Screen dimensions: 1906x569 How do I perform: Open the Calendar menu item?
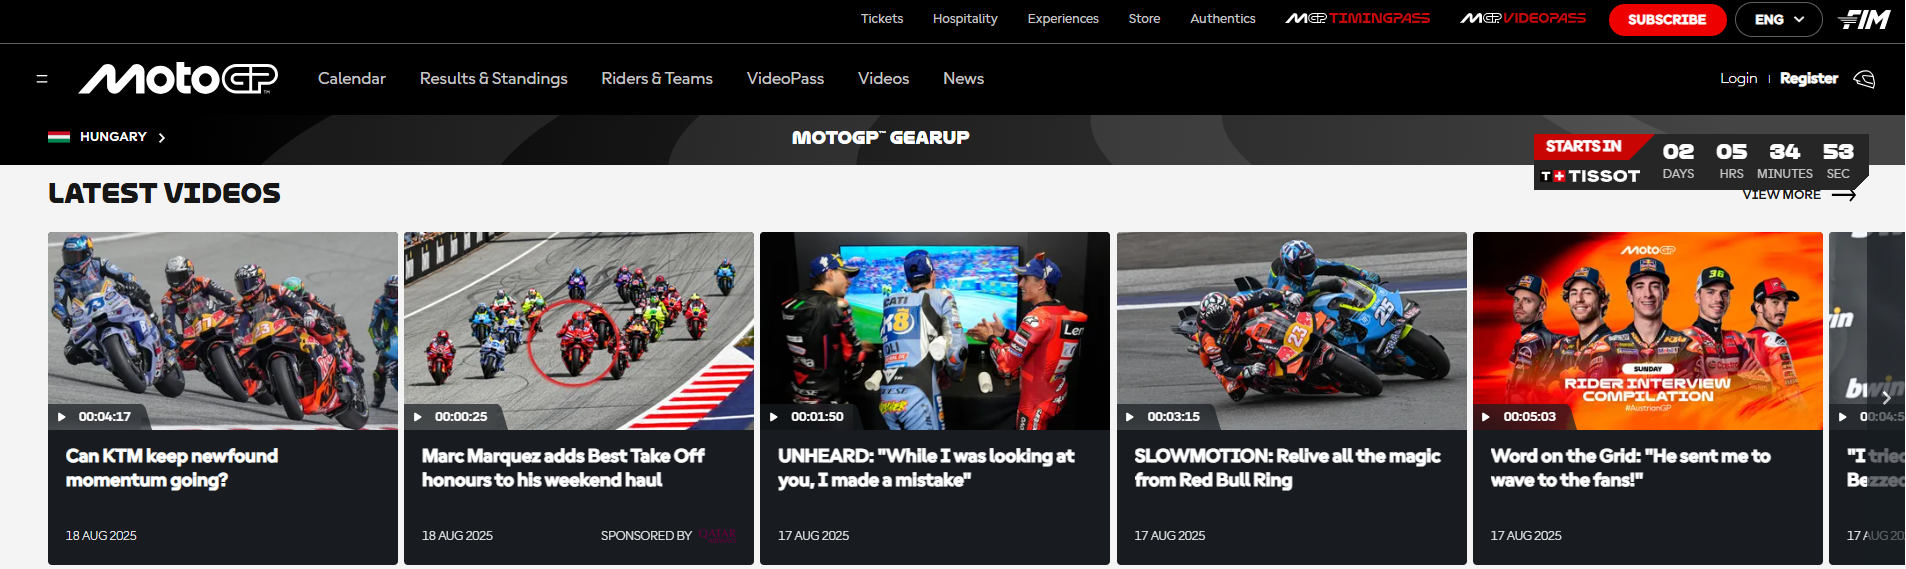[351, 78]
